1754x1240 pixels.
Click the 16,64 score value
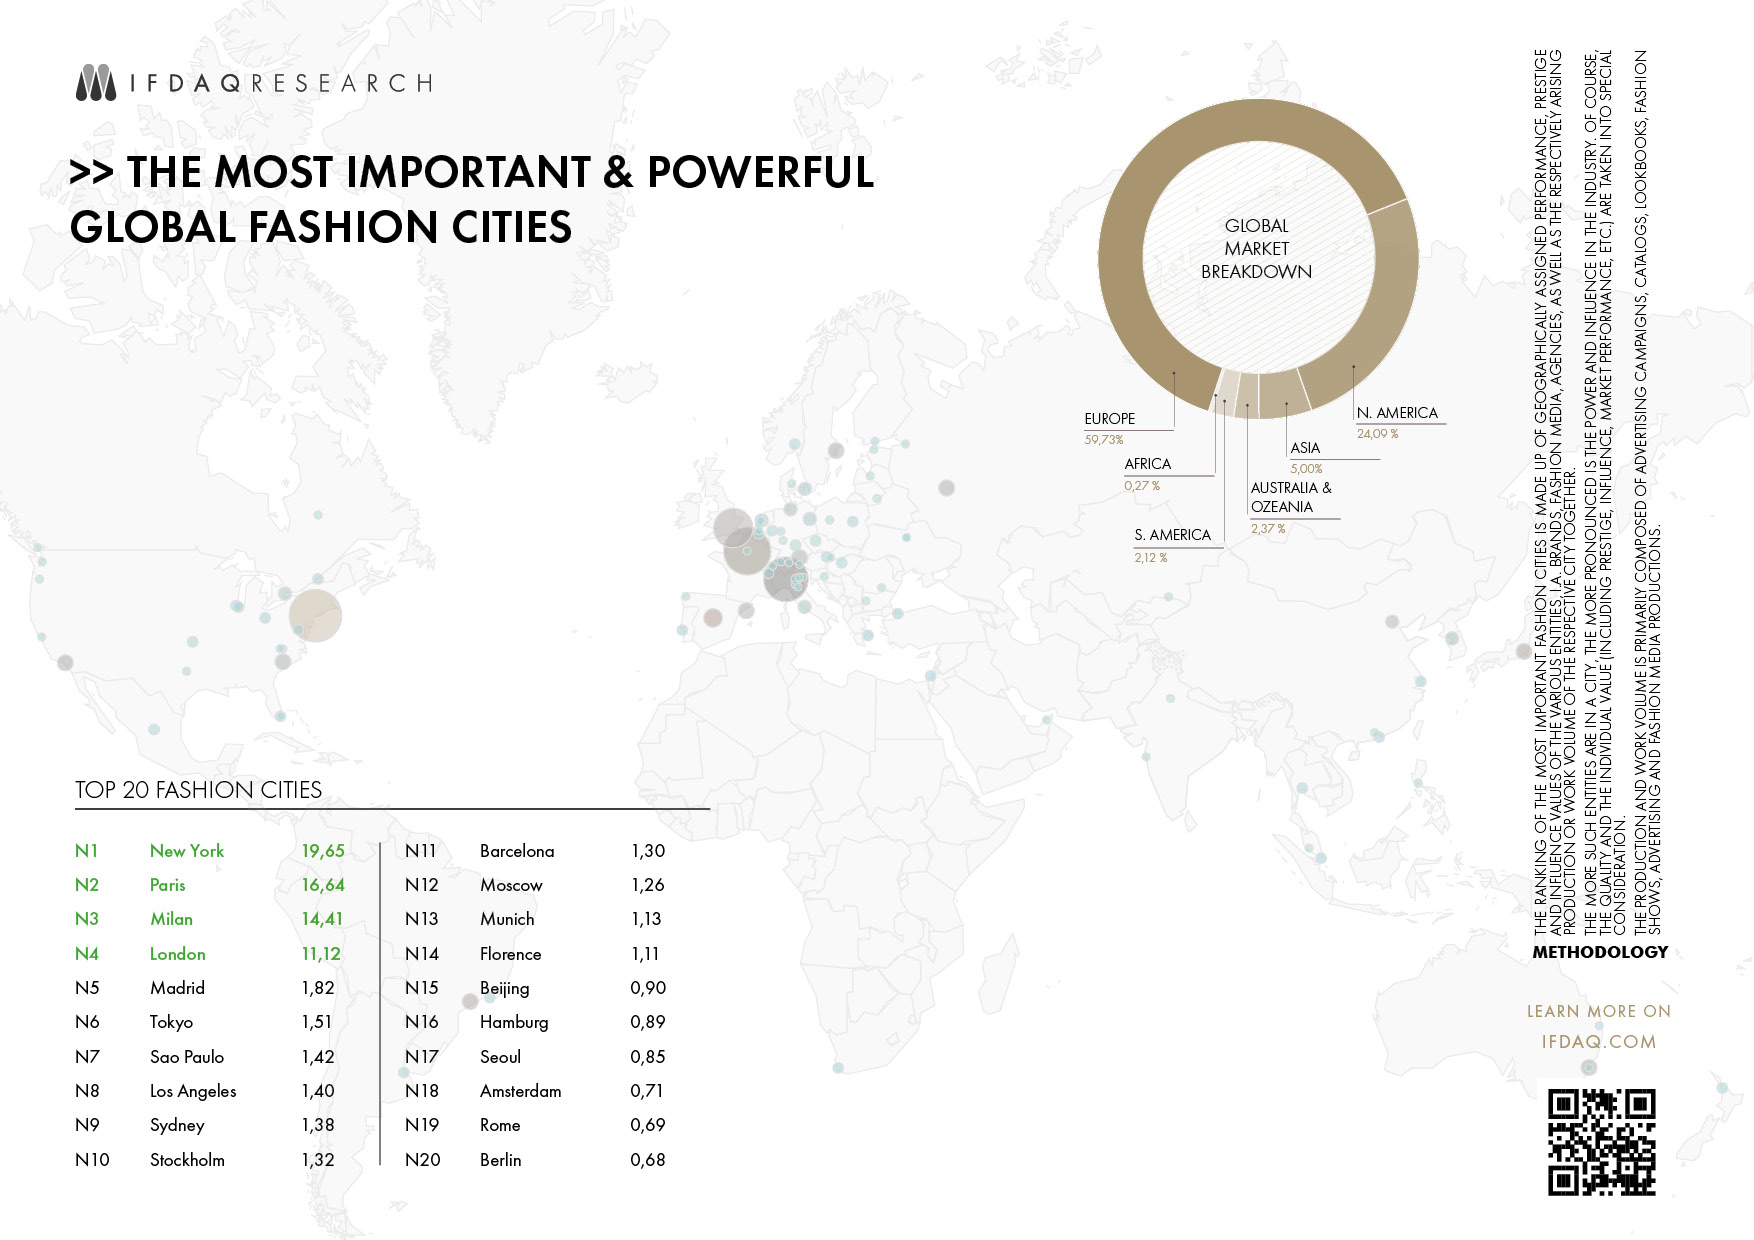click(323, 885)
